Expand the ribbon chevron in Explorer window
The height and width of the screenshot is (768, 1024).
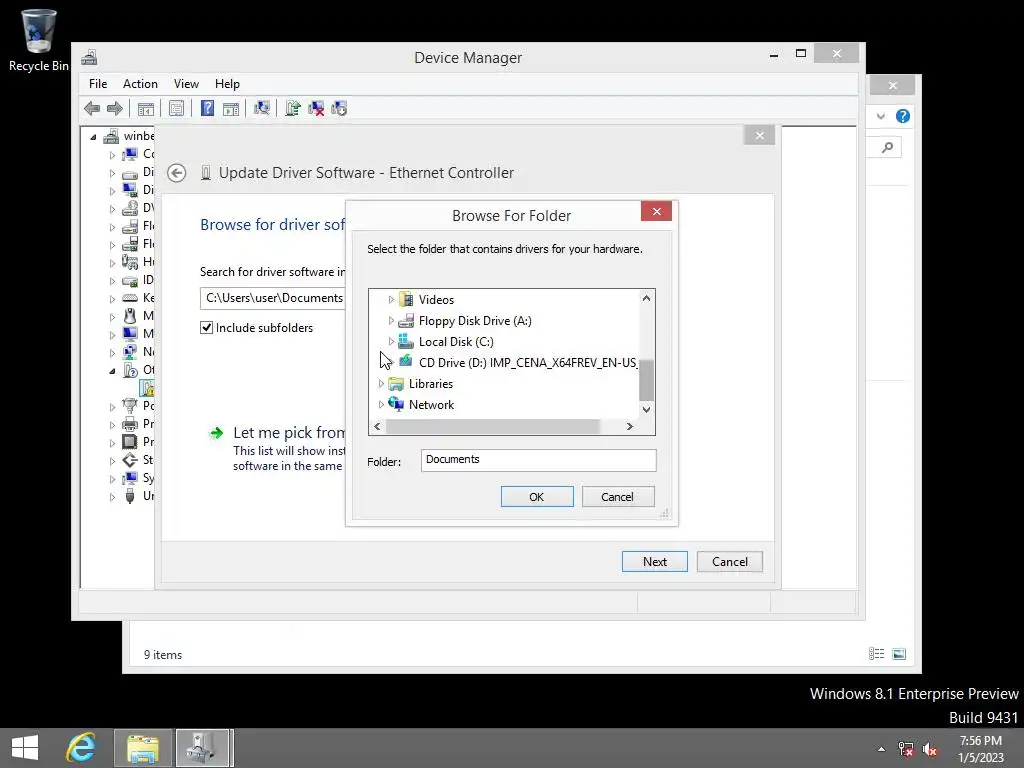click(x=881, y=116)
